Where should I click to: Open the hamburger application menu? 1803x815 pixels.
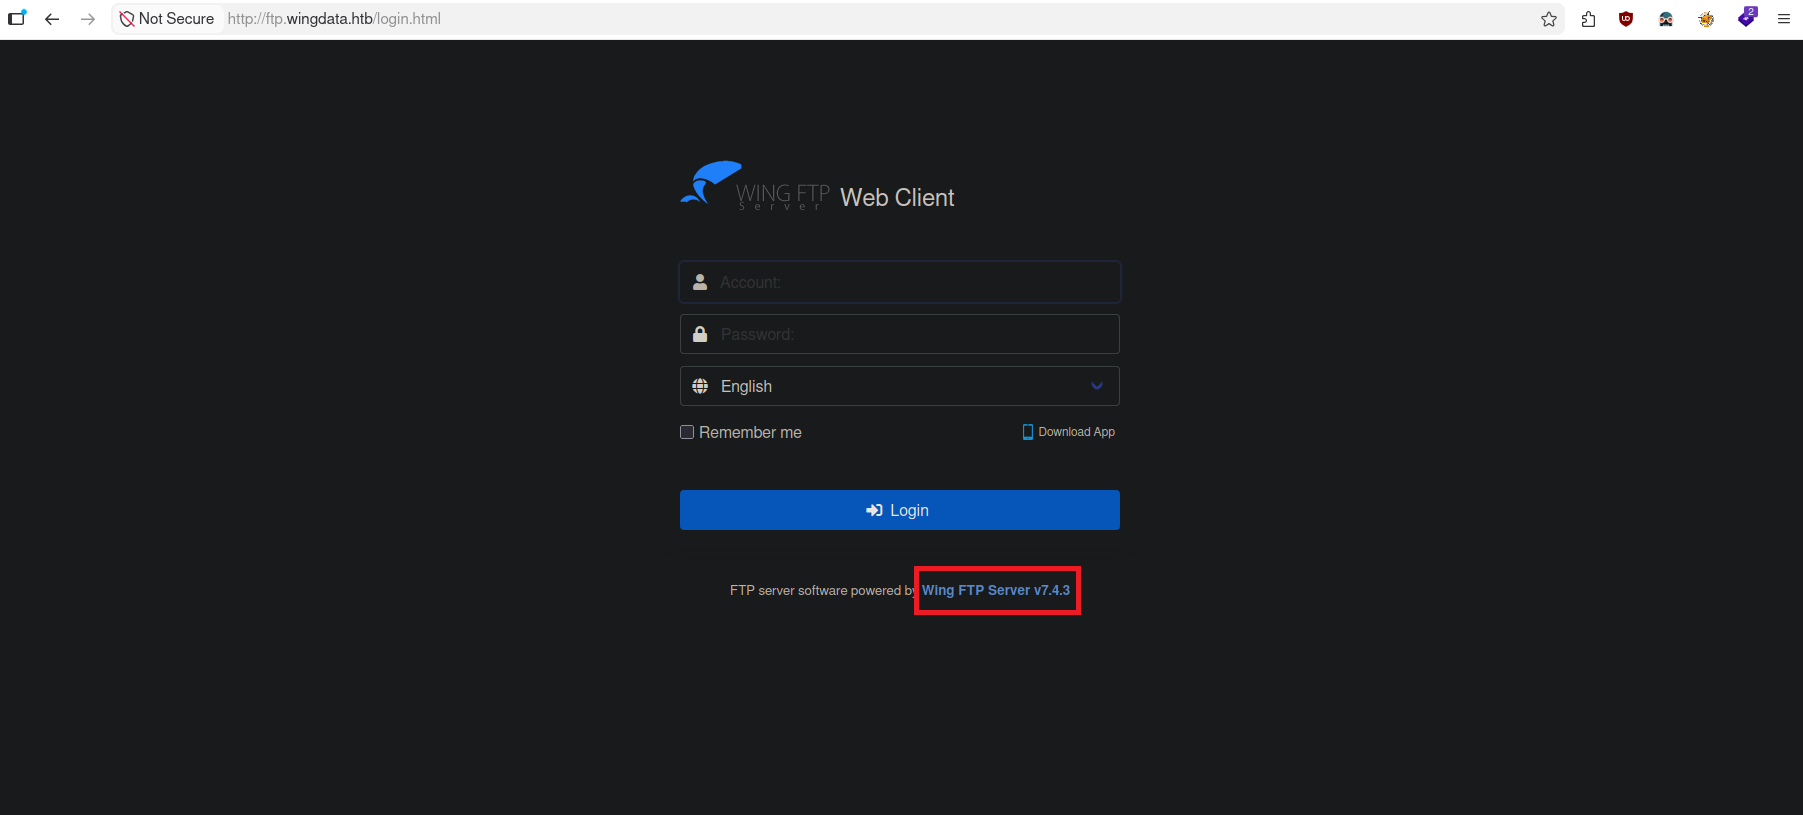(x=1783, y=19)
